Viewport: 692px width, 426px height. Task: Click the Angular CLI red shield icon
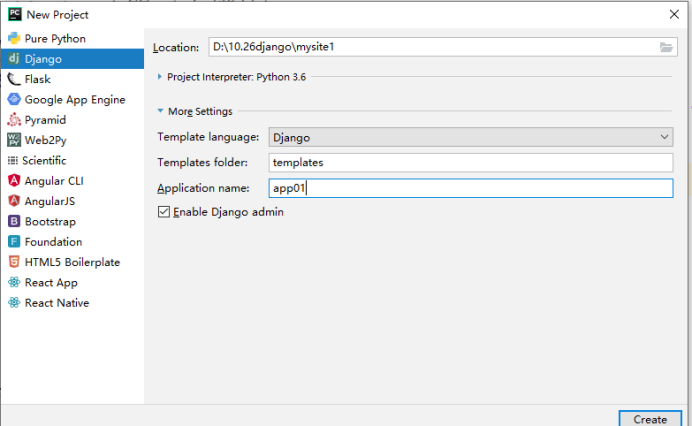point(14,181)
